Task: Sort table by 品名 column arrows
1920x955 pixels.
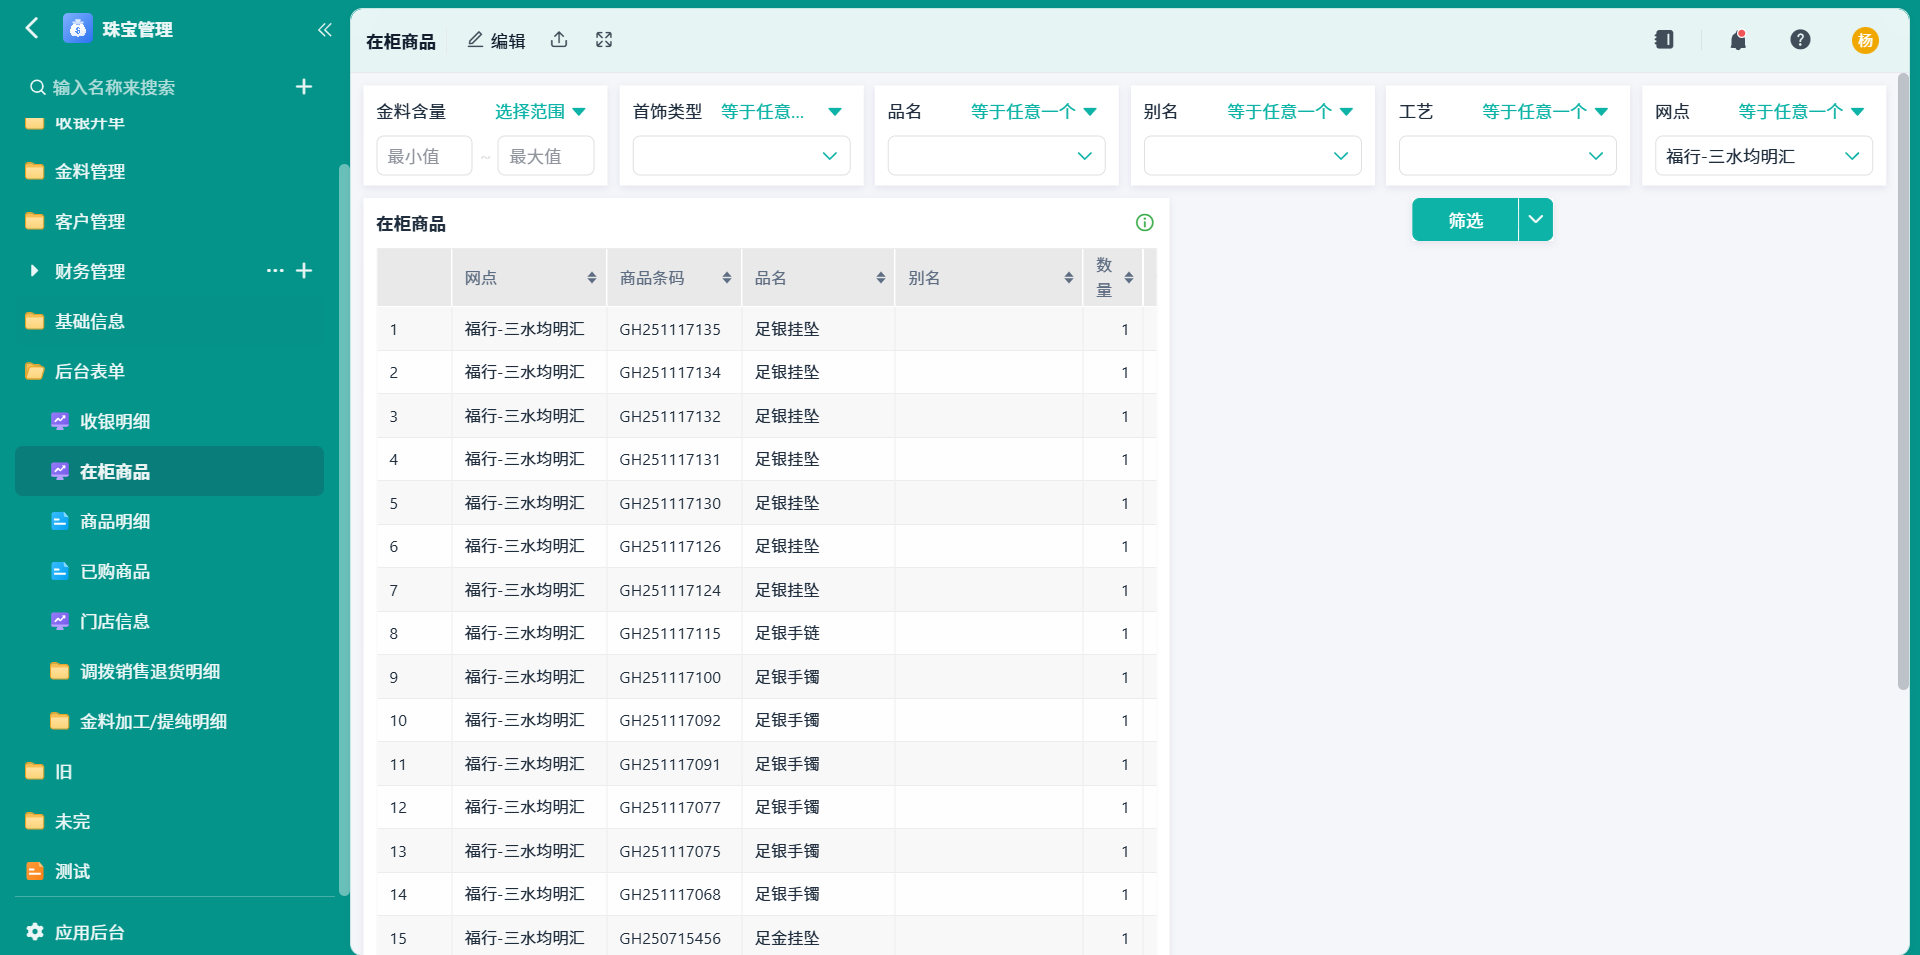Action: [x=881, y=278]
